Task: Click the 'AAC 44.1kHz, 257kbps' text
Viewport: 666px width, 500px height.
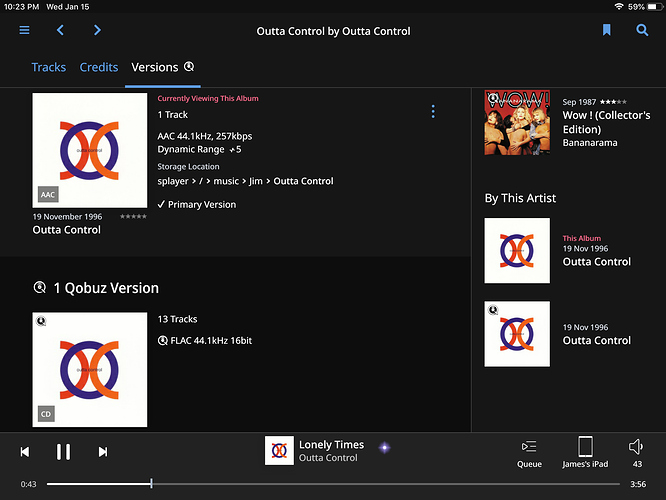Action: point(205,136)
